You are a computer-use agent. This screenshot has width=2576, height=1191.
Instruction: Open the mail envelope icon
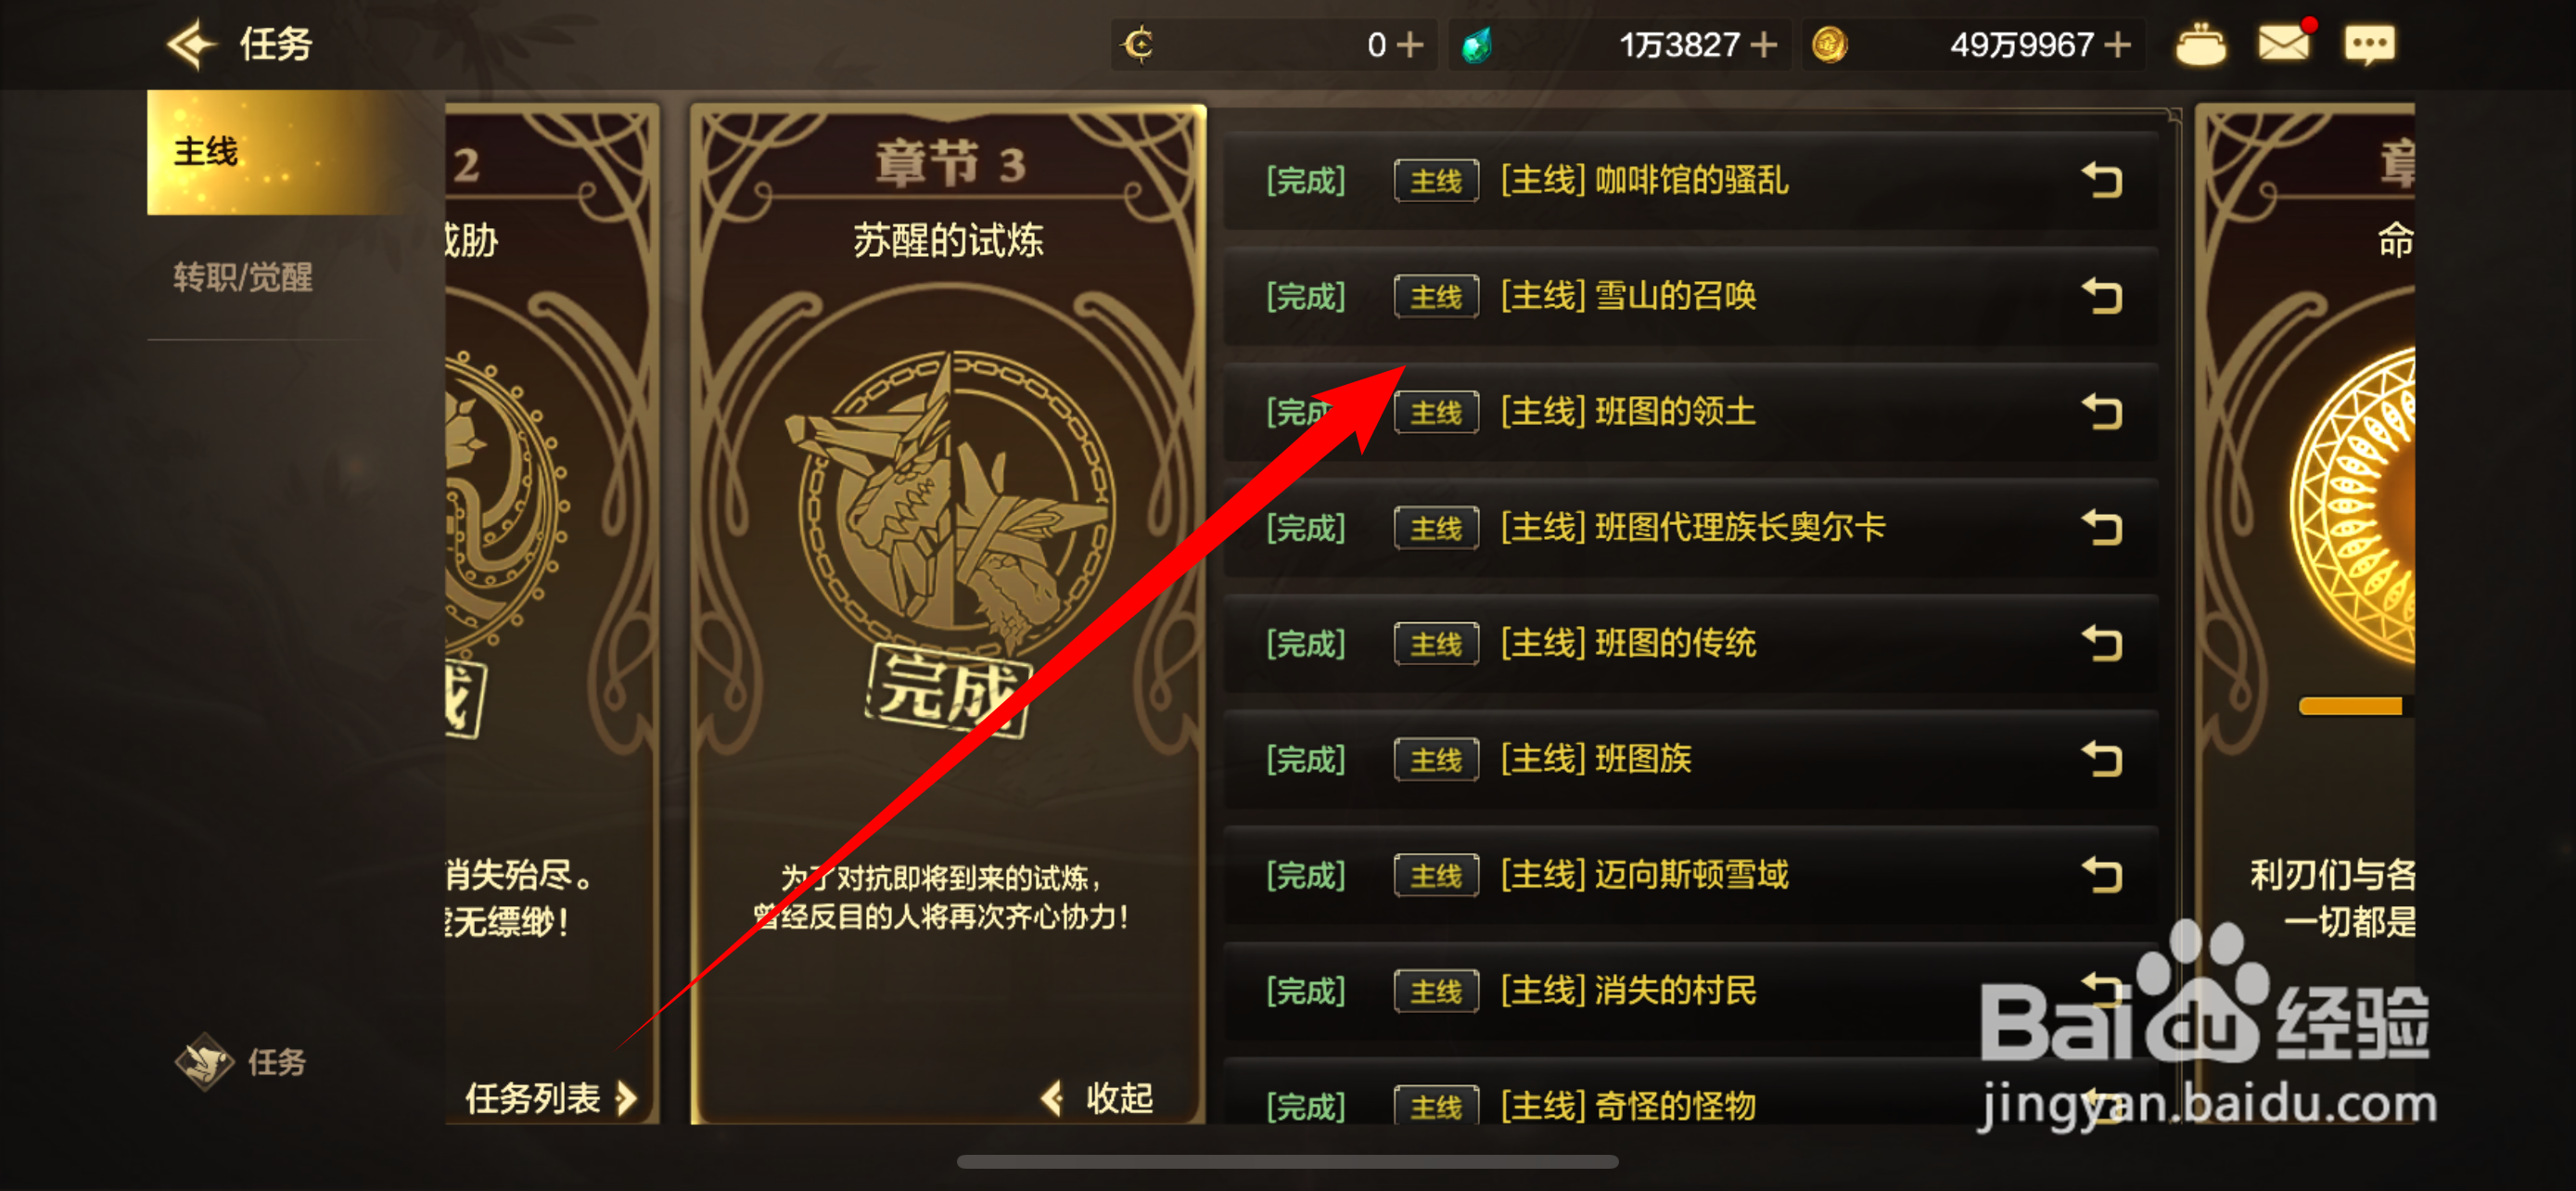click(2284, 43)
